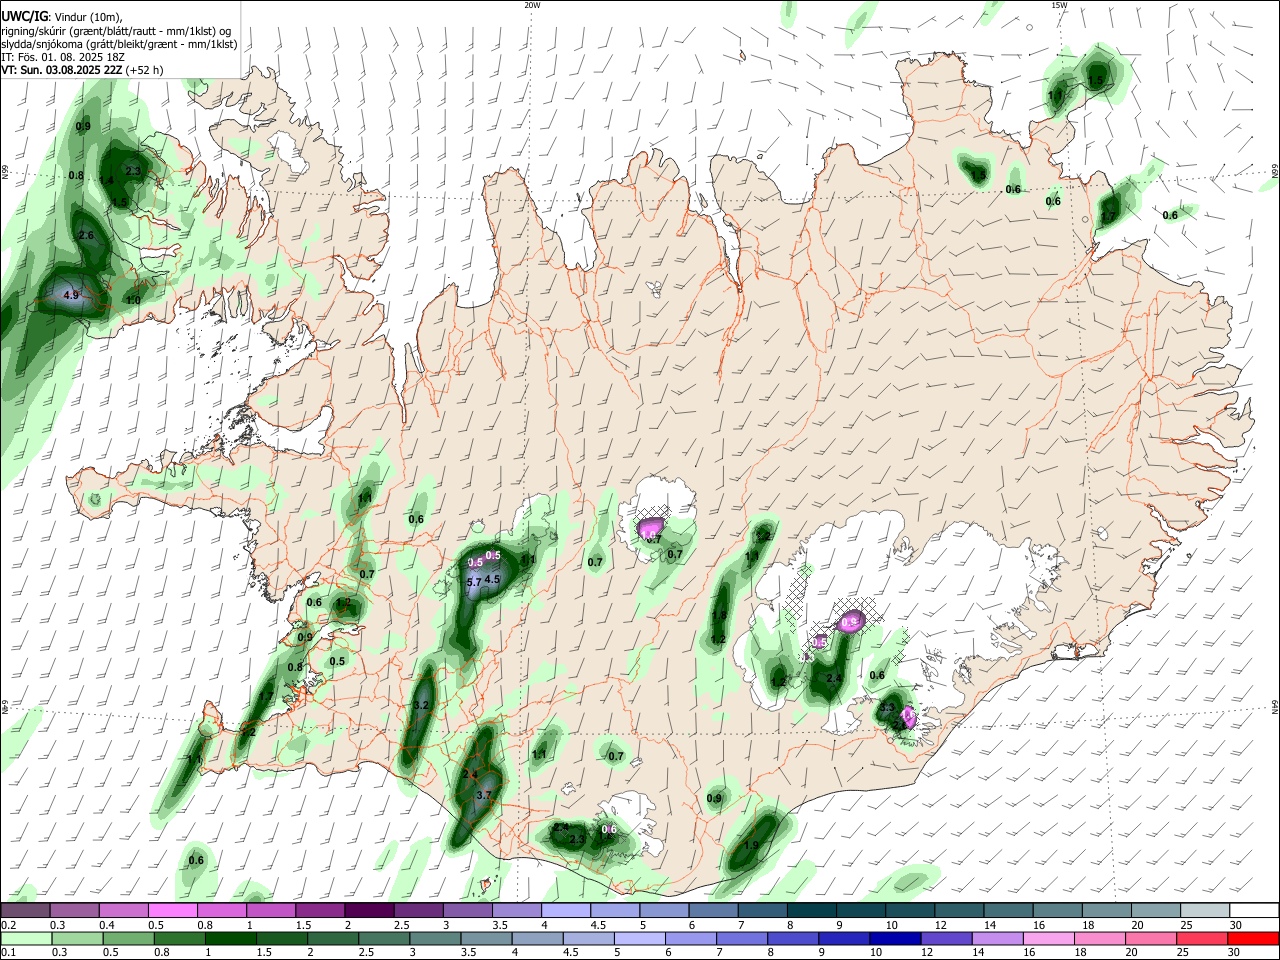
Task: Pick the darkest purple 2 swatch in upper legend row
Action: pos(368,910)
